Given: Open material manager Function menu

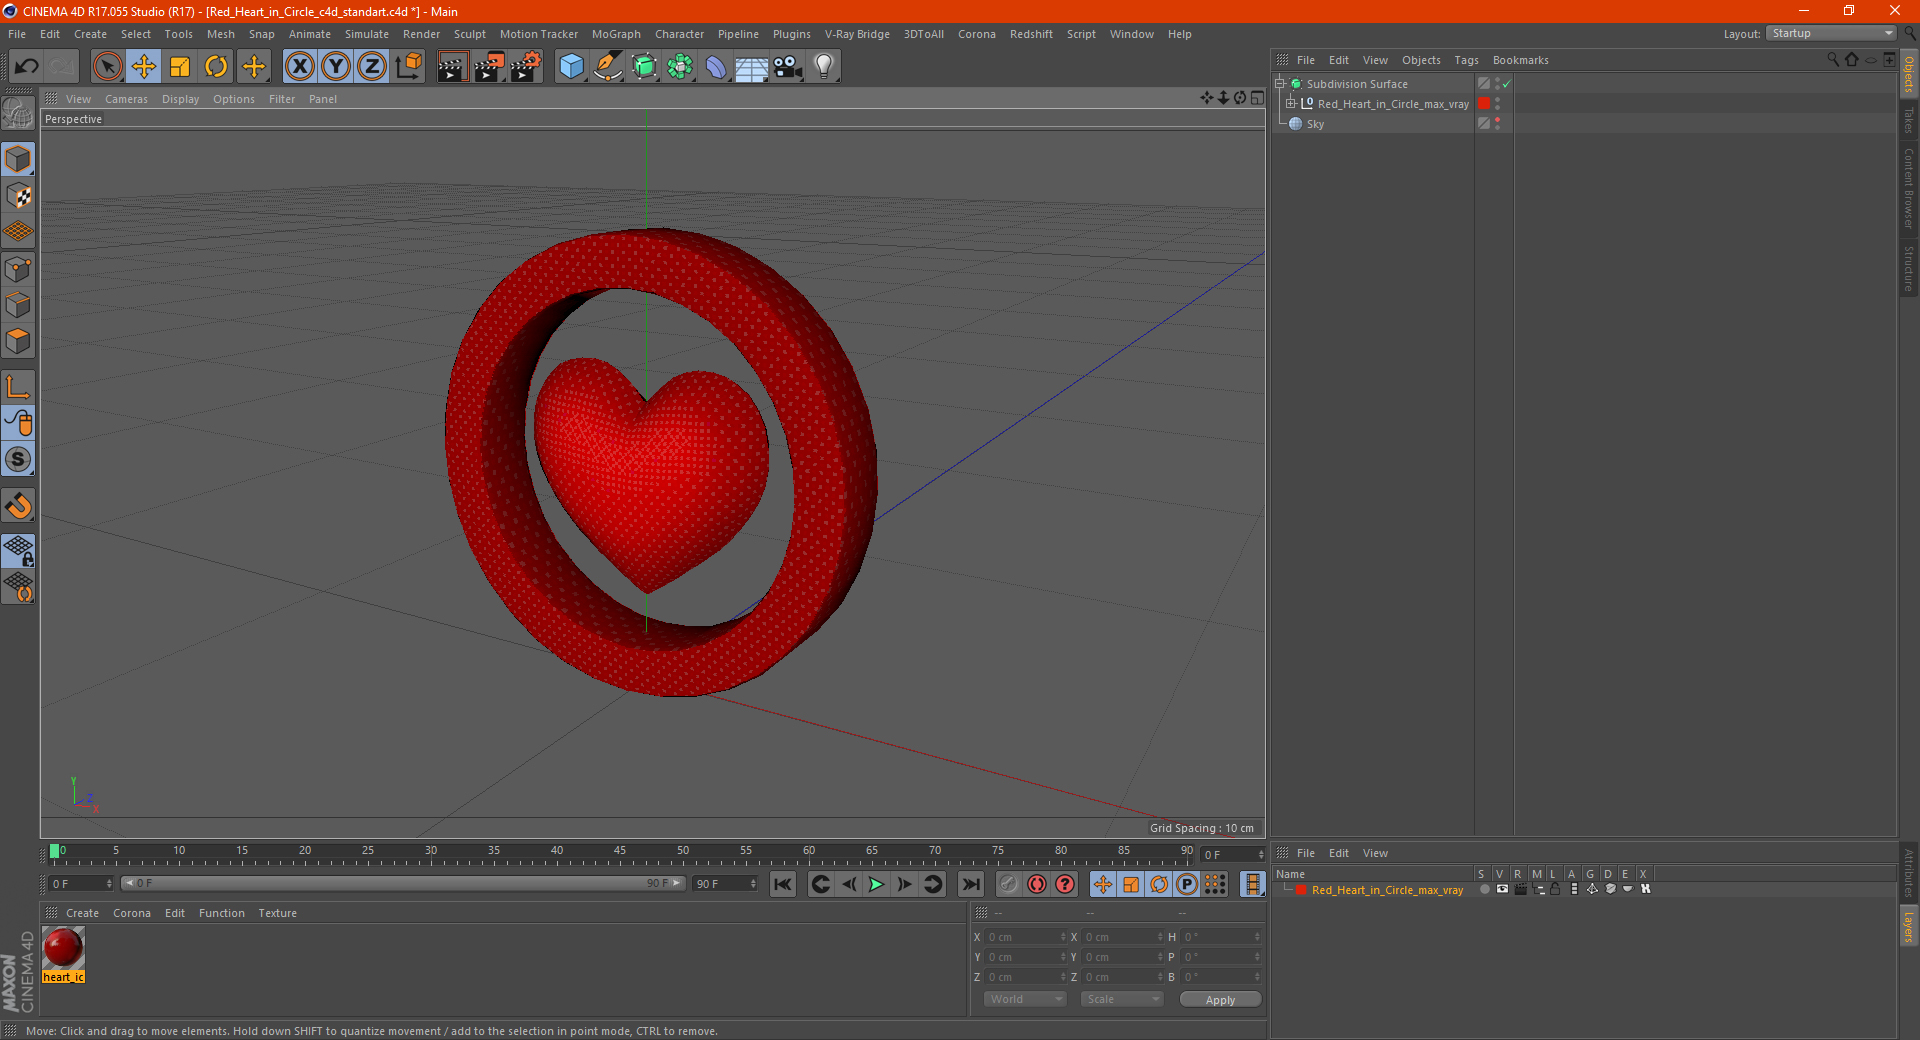Looking at the screenshot, I should point(221,913).
